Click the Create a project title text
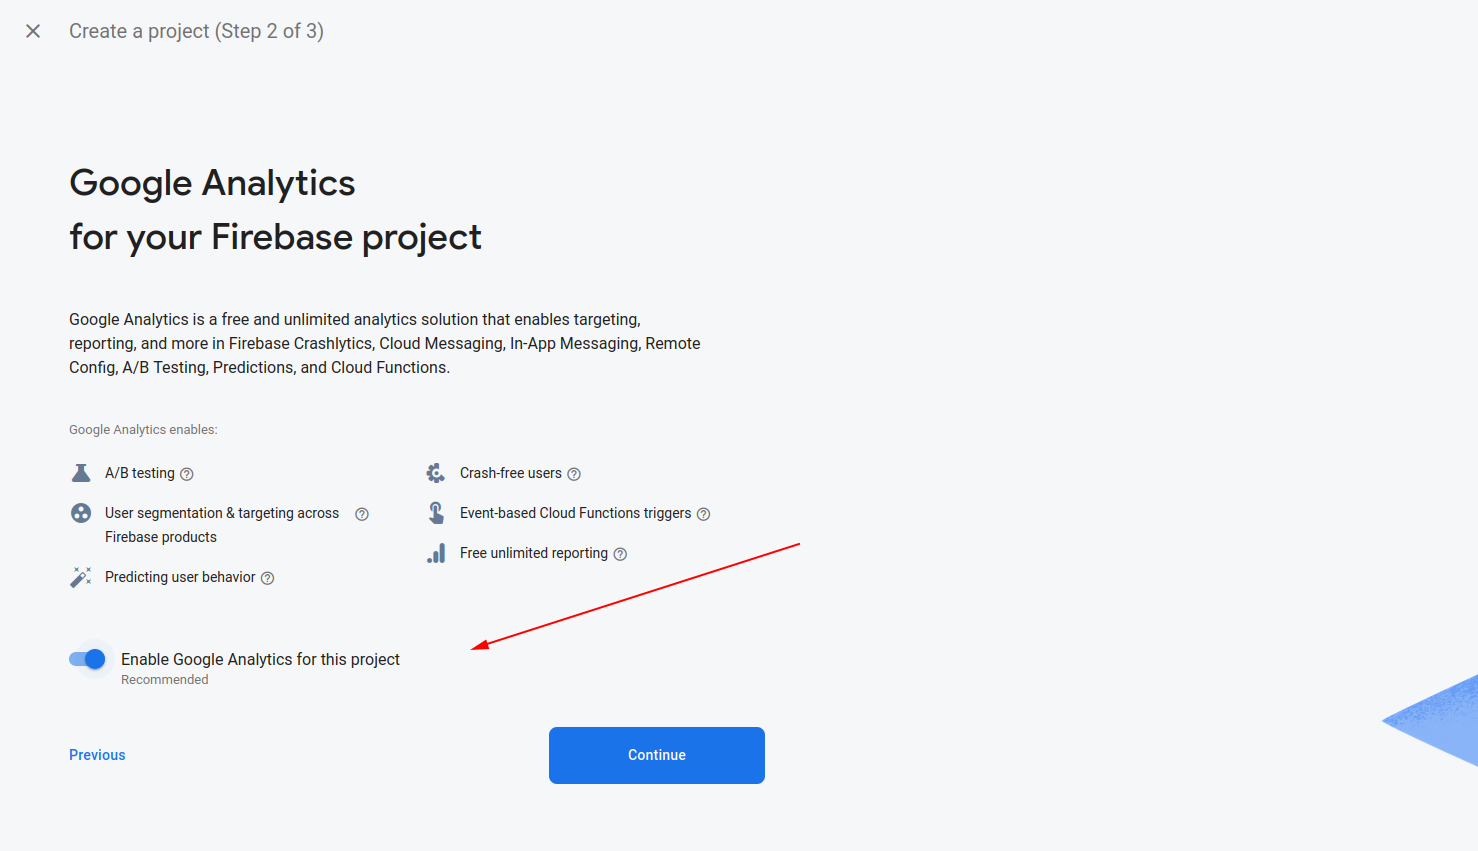Image resolution: width=1478 pixels, height=851 pixels. pyautogui.click(x=196, y=31)
